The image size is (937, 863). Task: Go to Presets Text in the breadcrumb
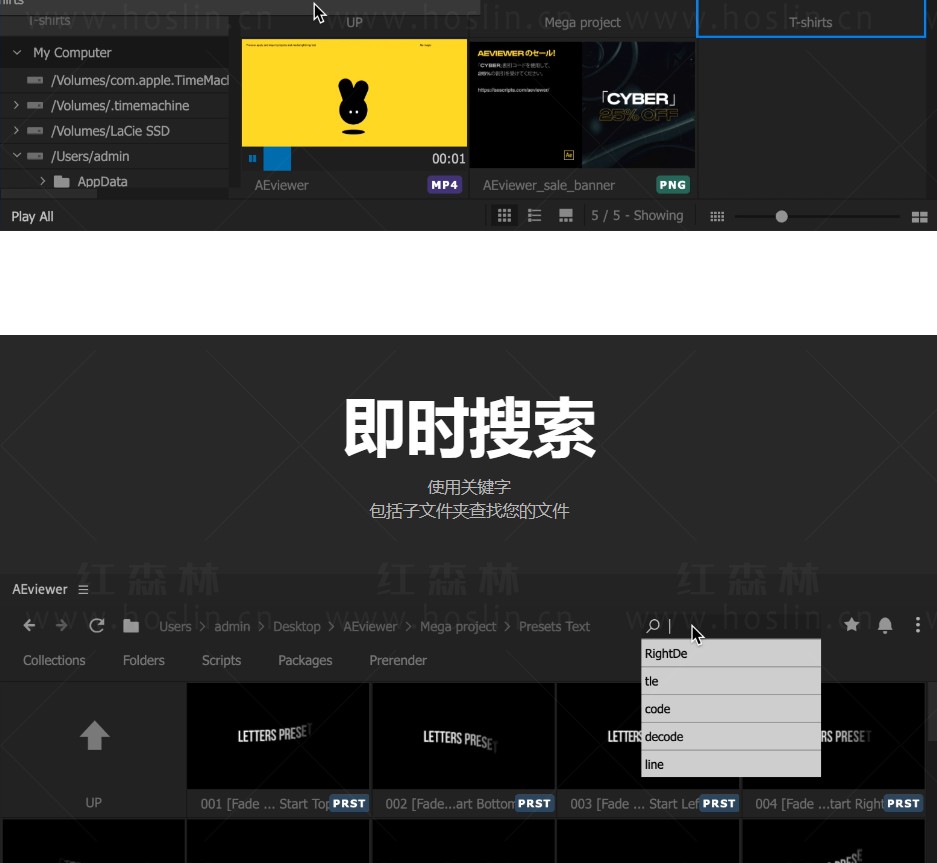554,626
